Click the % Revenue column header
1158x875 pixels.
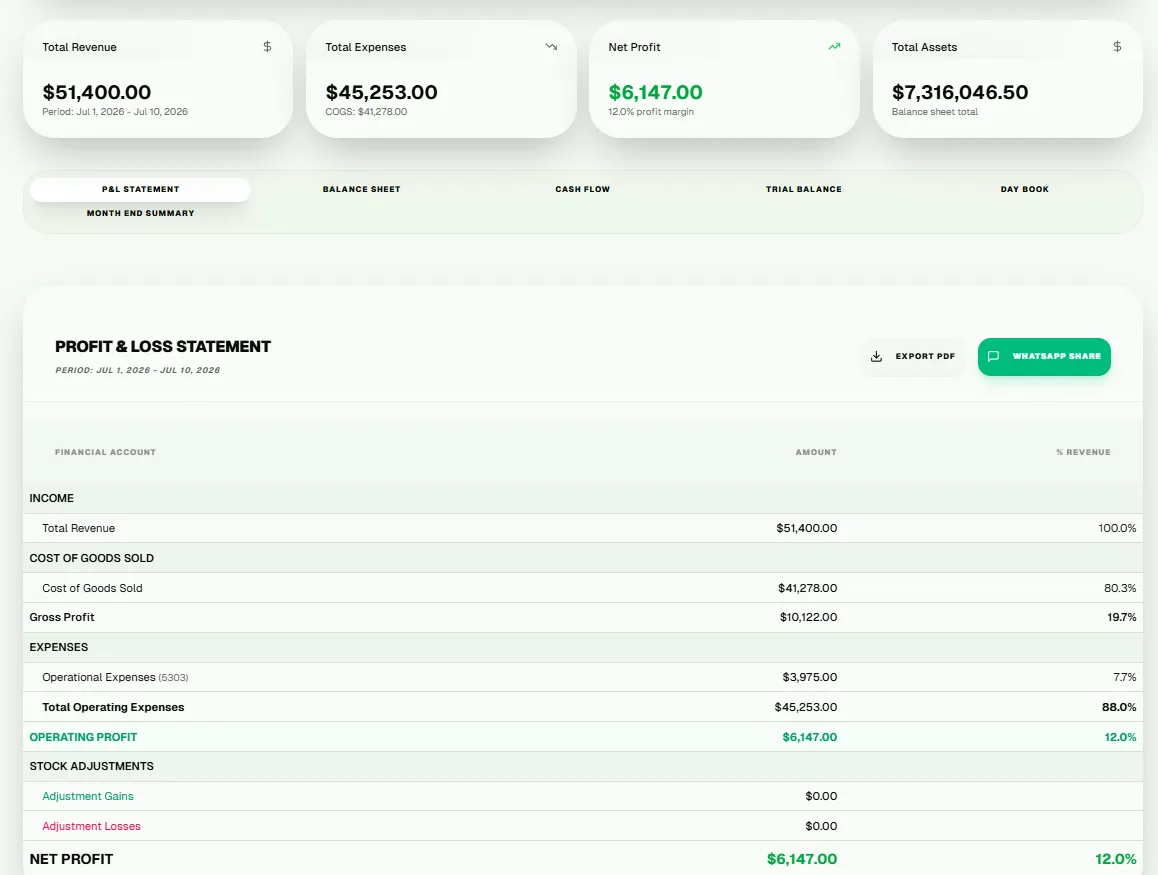(x=1083, y=452)
